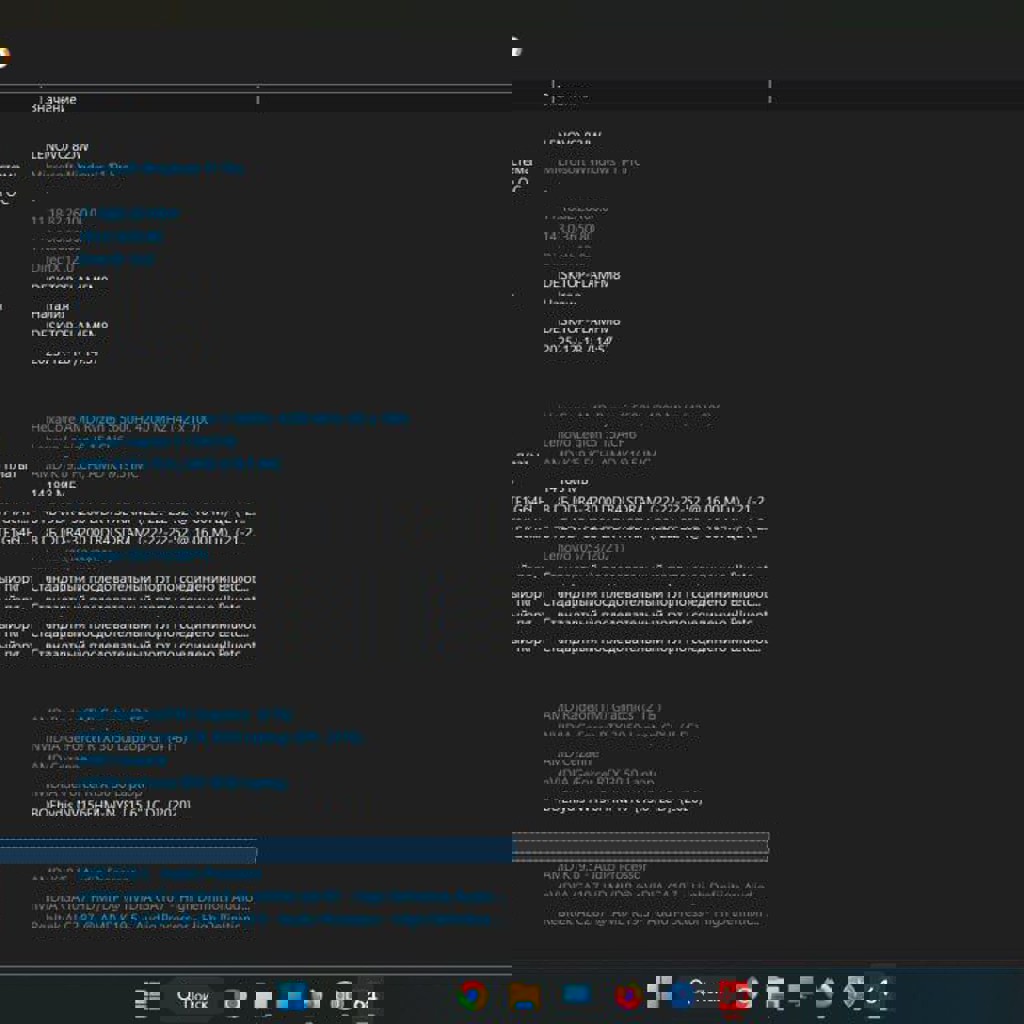Click the orange circle icon at top-left

click(3, 57)
